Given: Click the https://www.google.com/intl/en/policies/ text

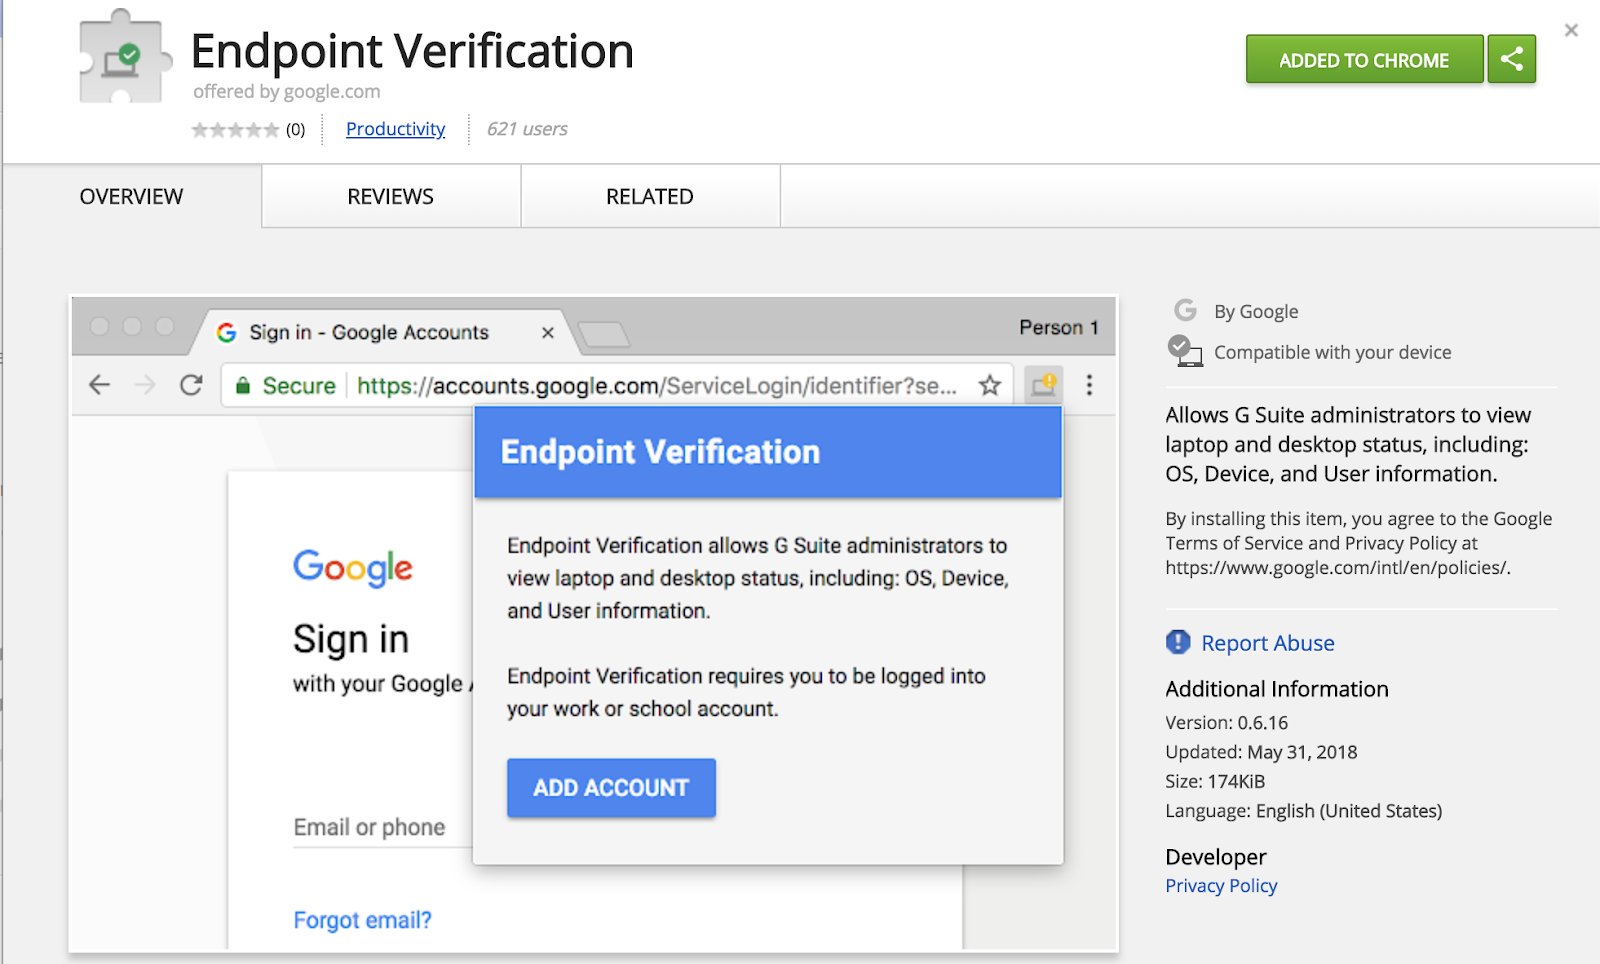Looking at the screenshot, I should coord(1337,568).
